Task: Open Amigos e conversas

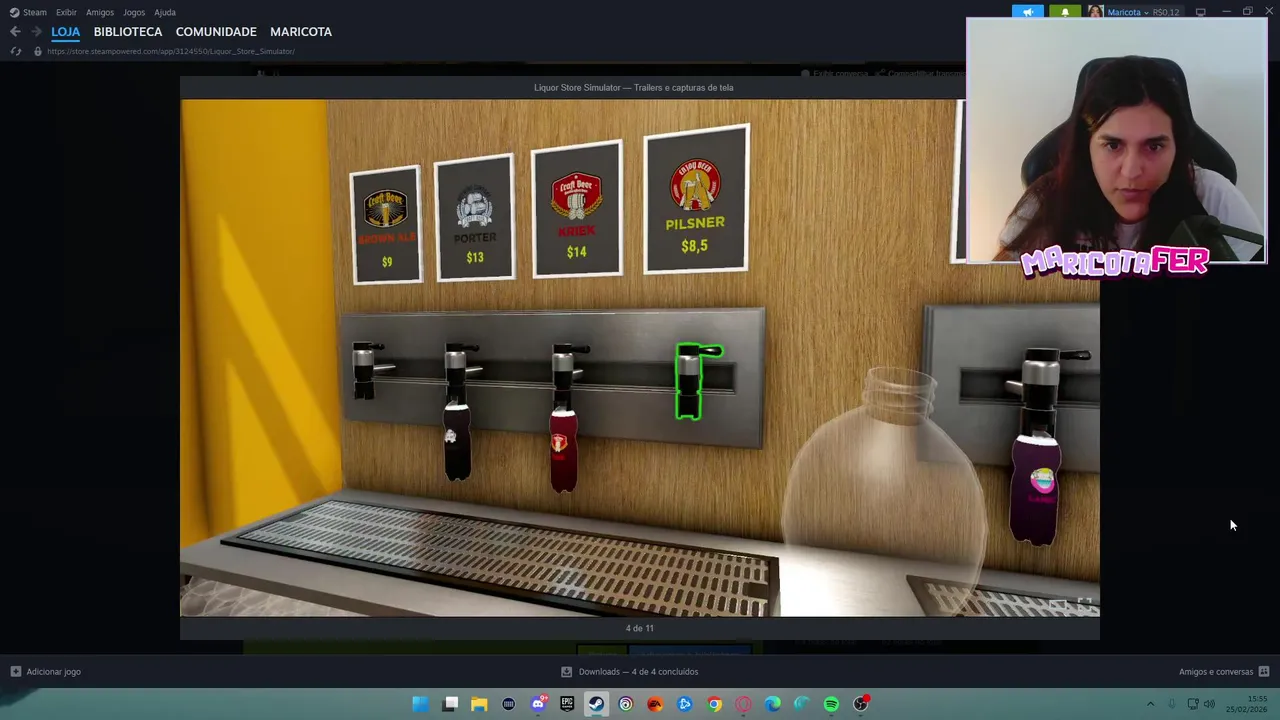Action: pos(1216,672)
